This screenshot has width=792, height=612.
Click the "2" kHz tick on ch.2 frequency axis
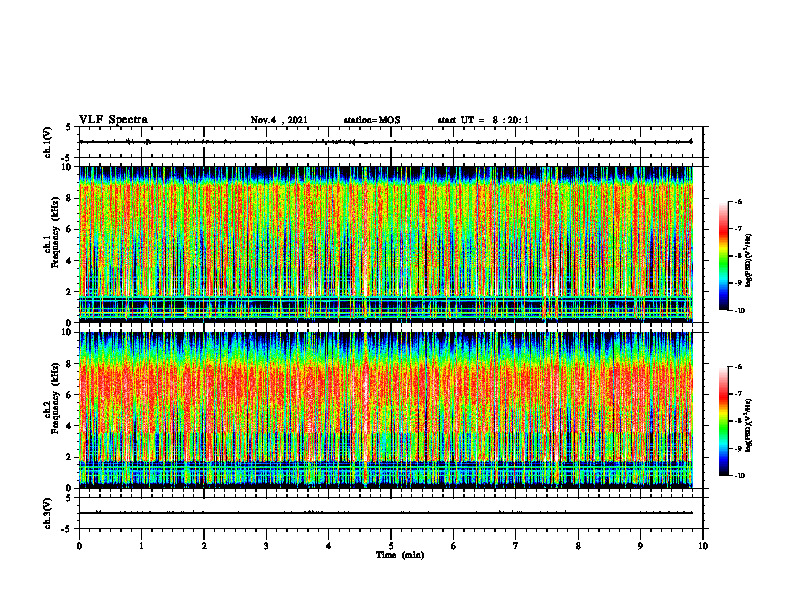[70, 457]
